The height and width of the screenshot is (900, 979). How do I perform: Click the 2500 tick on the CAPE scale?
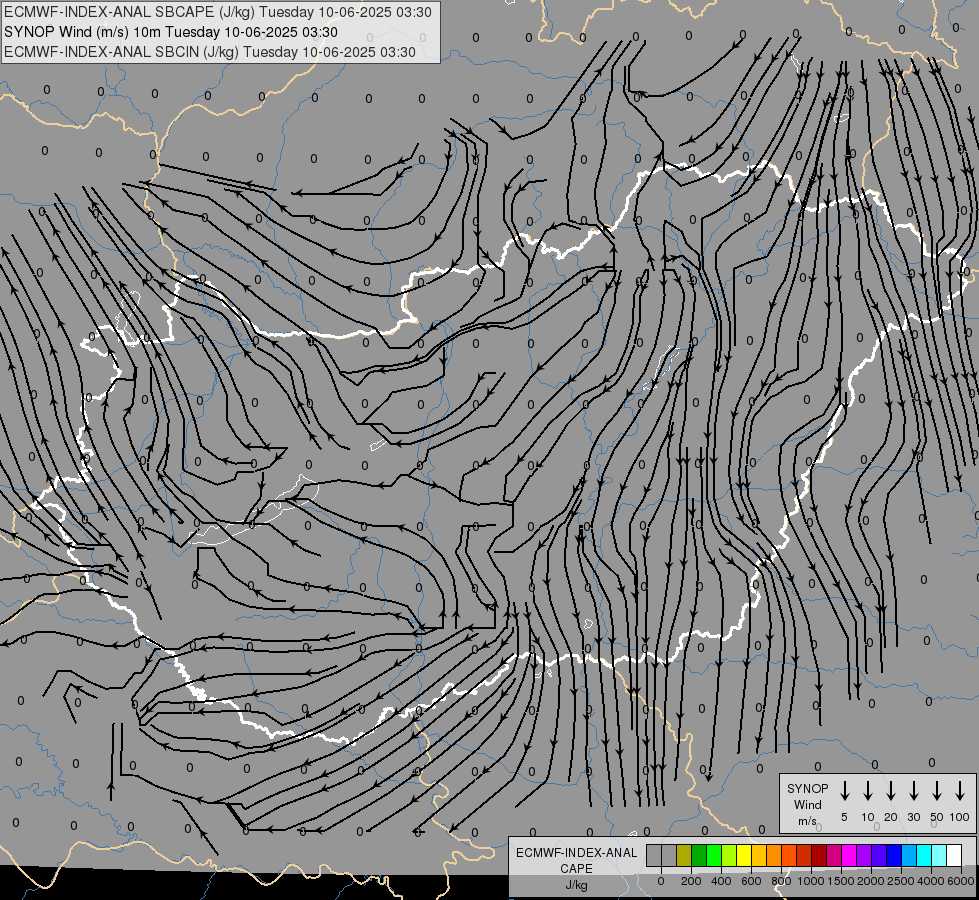click(x=901, y=881)
